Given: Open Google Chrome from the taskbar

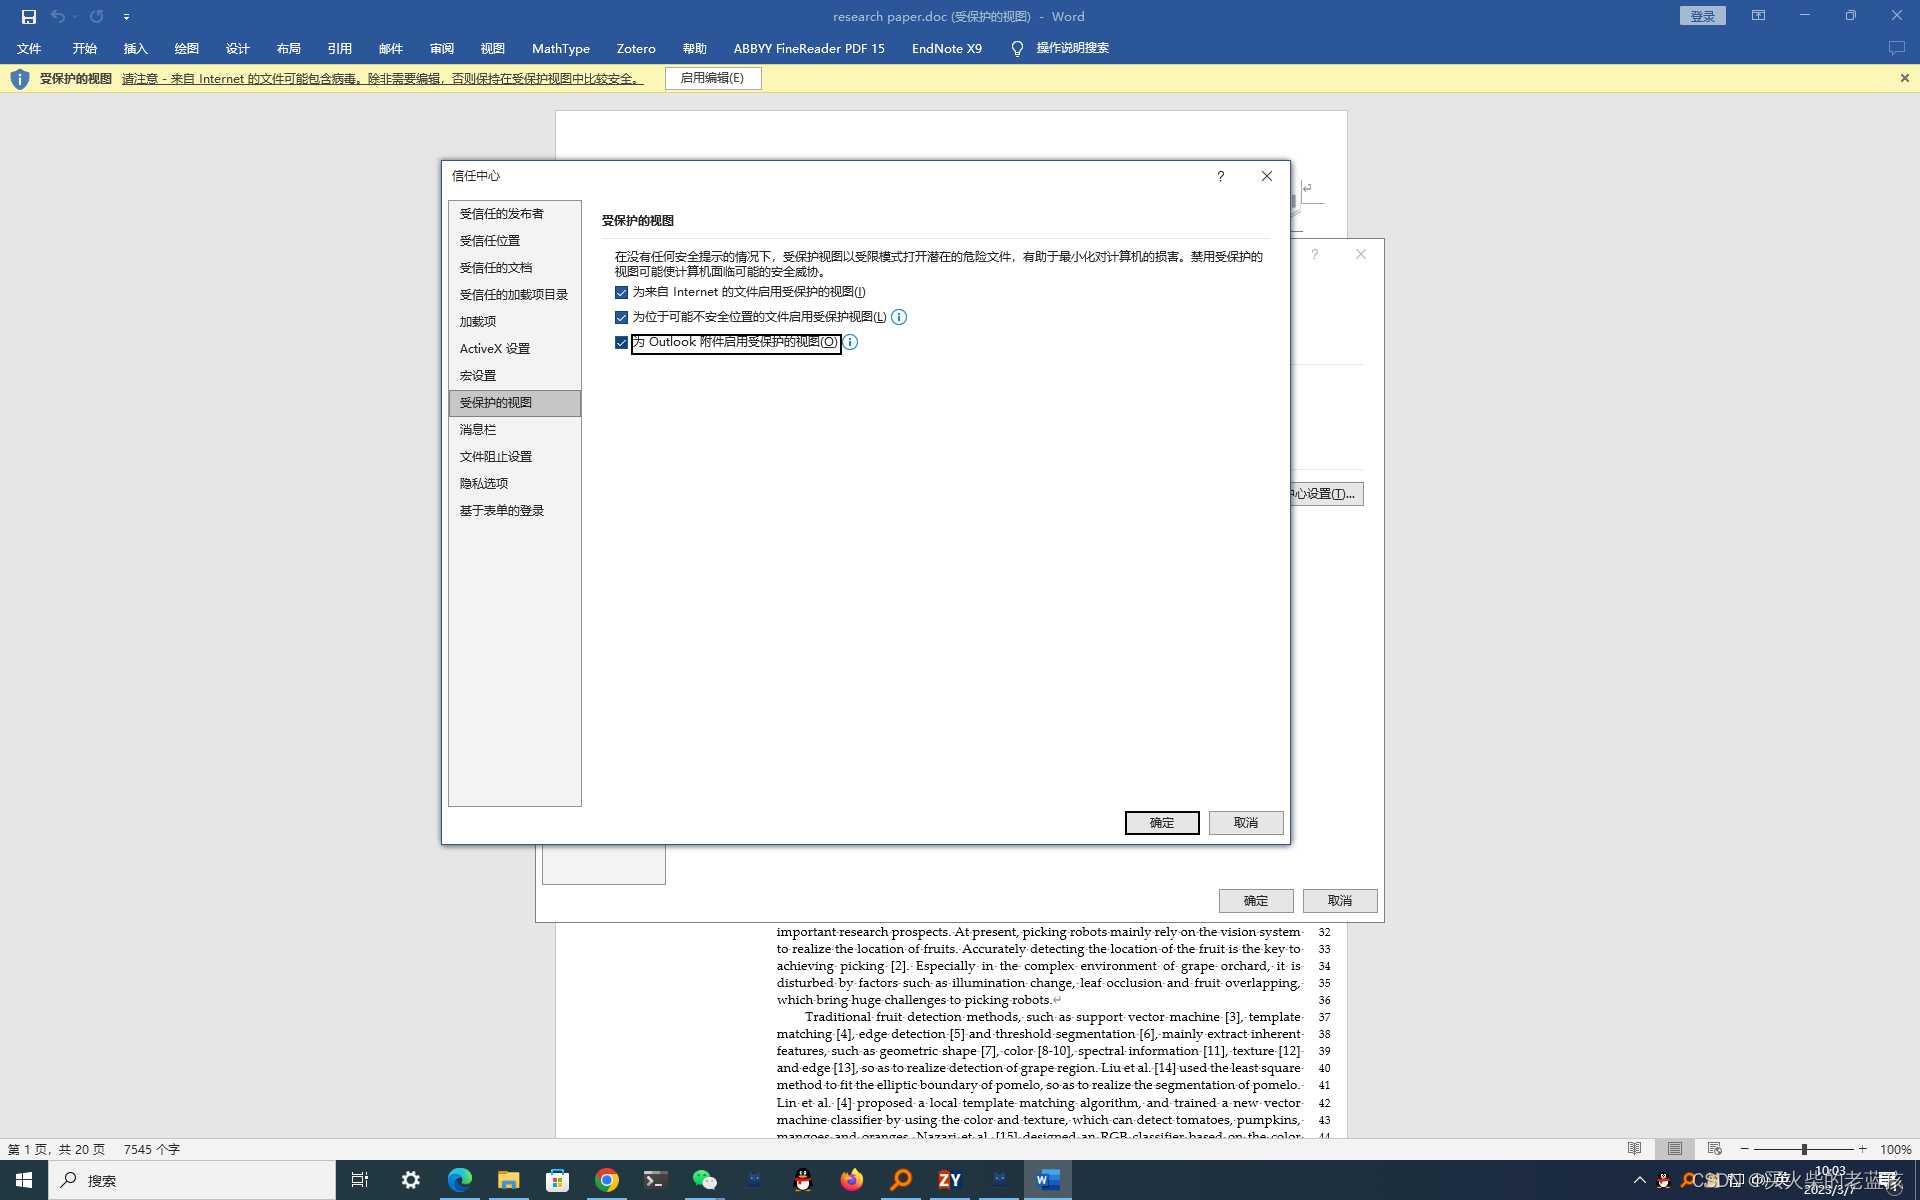Looking at the screenshot, I should (606, 1180).
